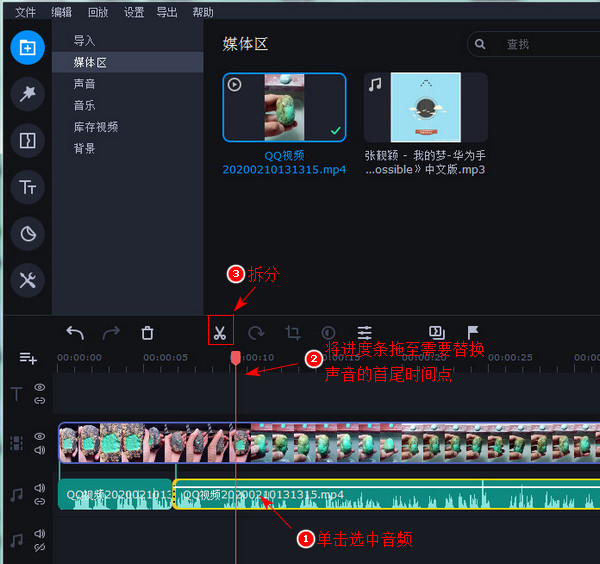Select the yellow-outlined audio clip
This screenshot has width=600, height=564.
coord(386,494)
